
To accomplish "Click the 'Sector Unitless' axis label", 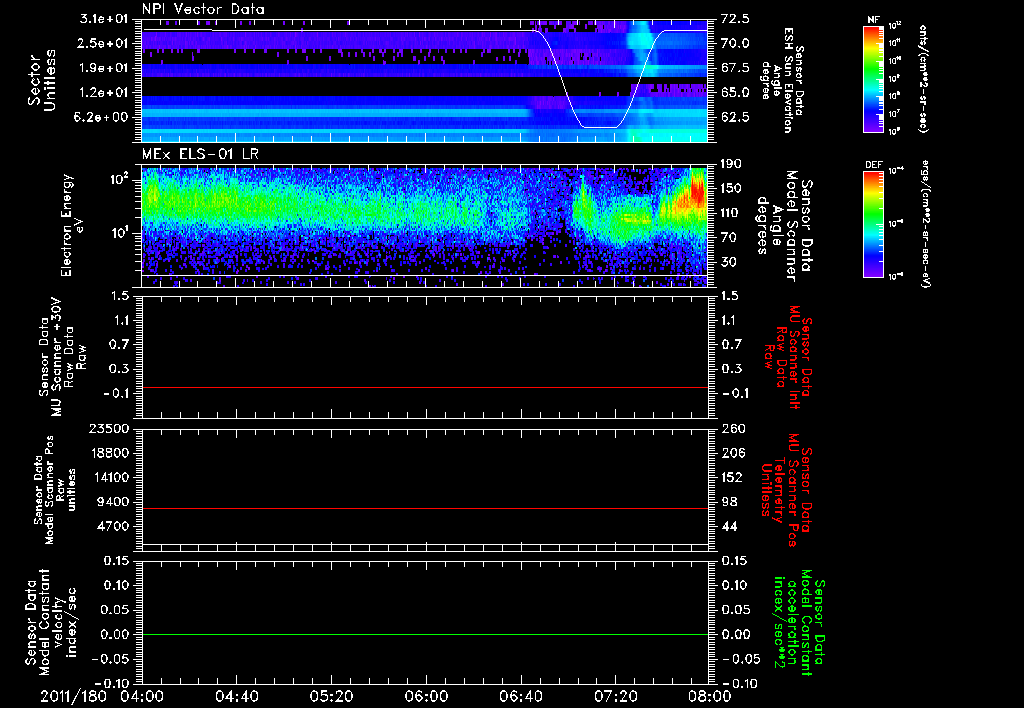I will [x=42, y=78].
